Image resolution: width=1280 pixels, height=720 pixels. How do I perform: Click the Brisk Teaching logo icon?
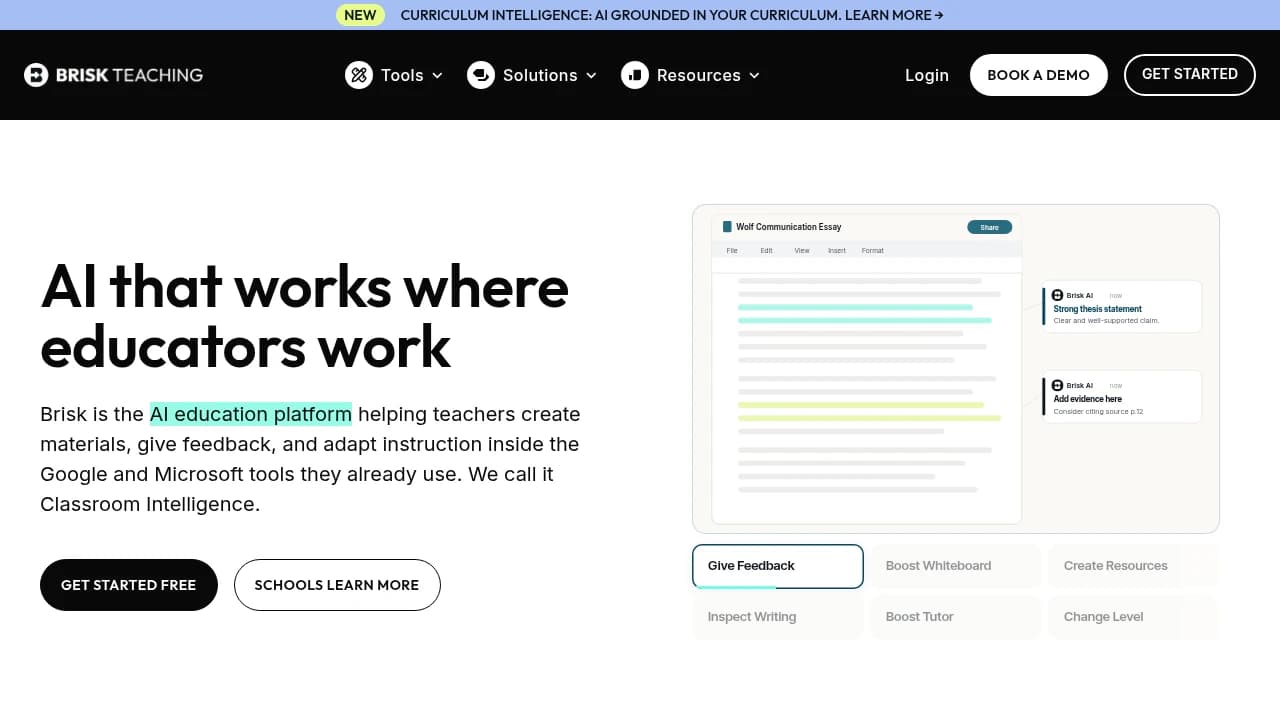[x=36, y=75]
